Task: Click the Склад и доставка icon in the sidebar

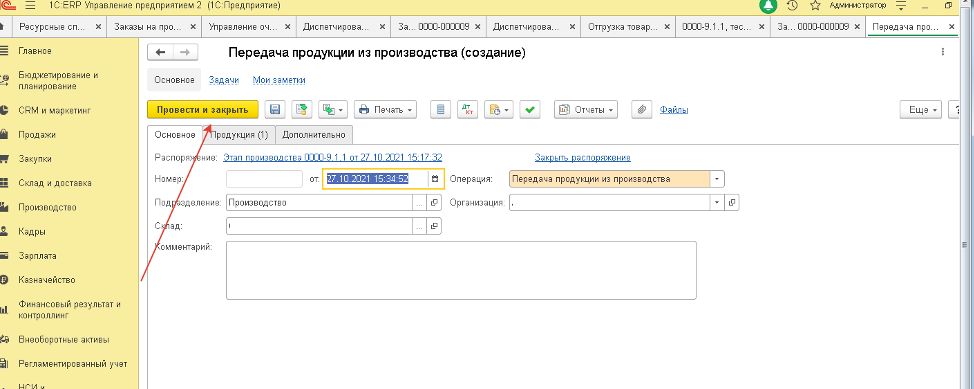Action: (x=4, y=183)
